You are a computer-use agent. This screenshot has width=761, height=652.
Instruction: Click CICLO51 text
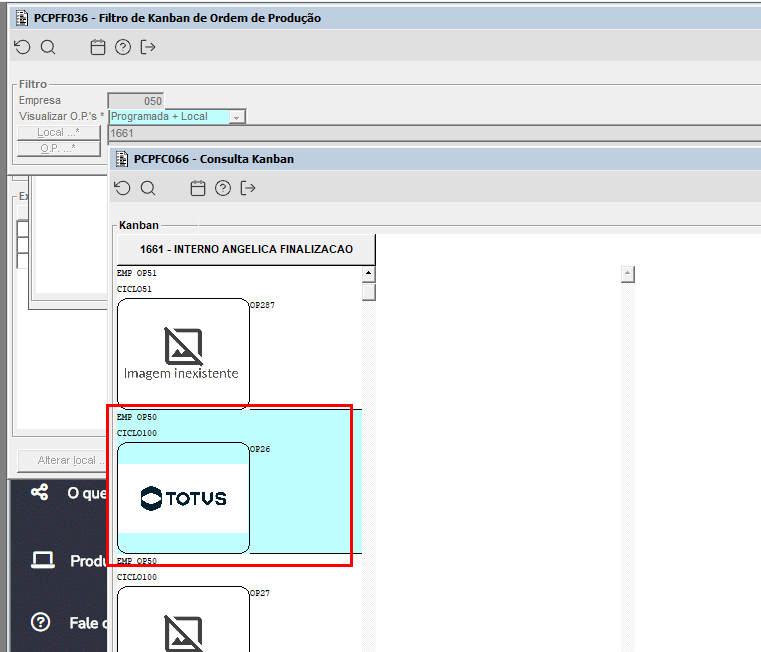(x=134, y=289)
